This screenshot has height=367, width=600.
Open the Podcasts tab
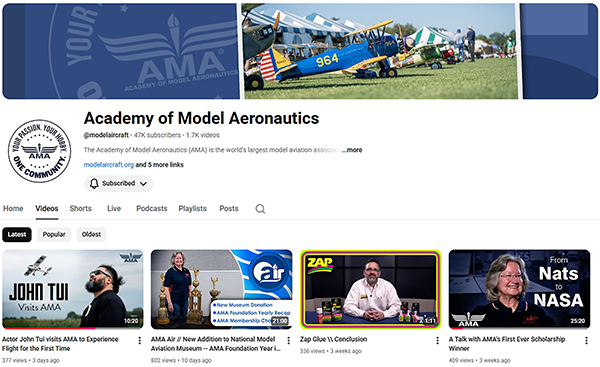click(152, 209)
